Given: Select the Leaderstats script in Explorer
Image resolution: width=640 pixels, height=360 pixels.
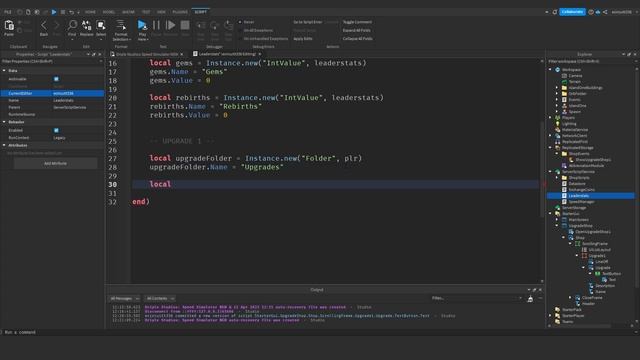Looking at the screenshot, I should point(578,196).
